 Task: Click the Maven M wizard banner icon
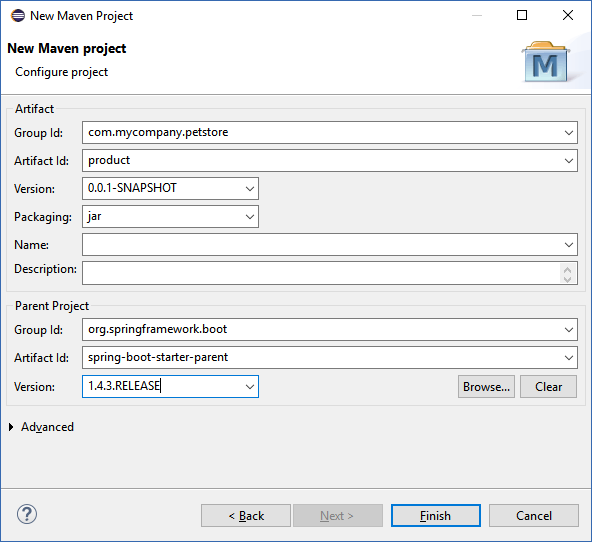coord(546,62)
